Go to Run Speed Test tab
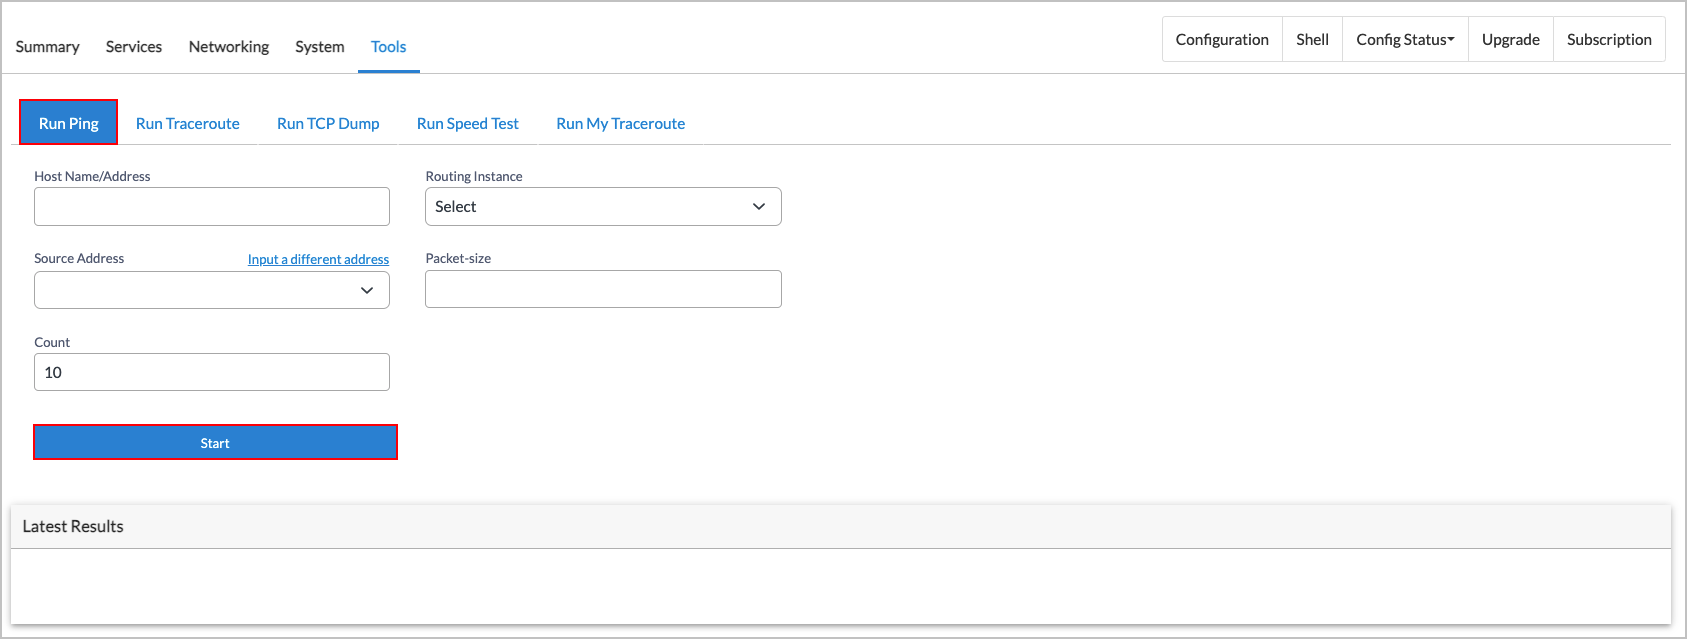The height and width of the screenshot is (639, 1687). pos(467,124)
